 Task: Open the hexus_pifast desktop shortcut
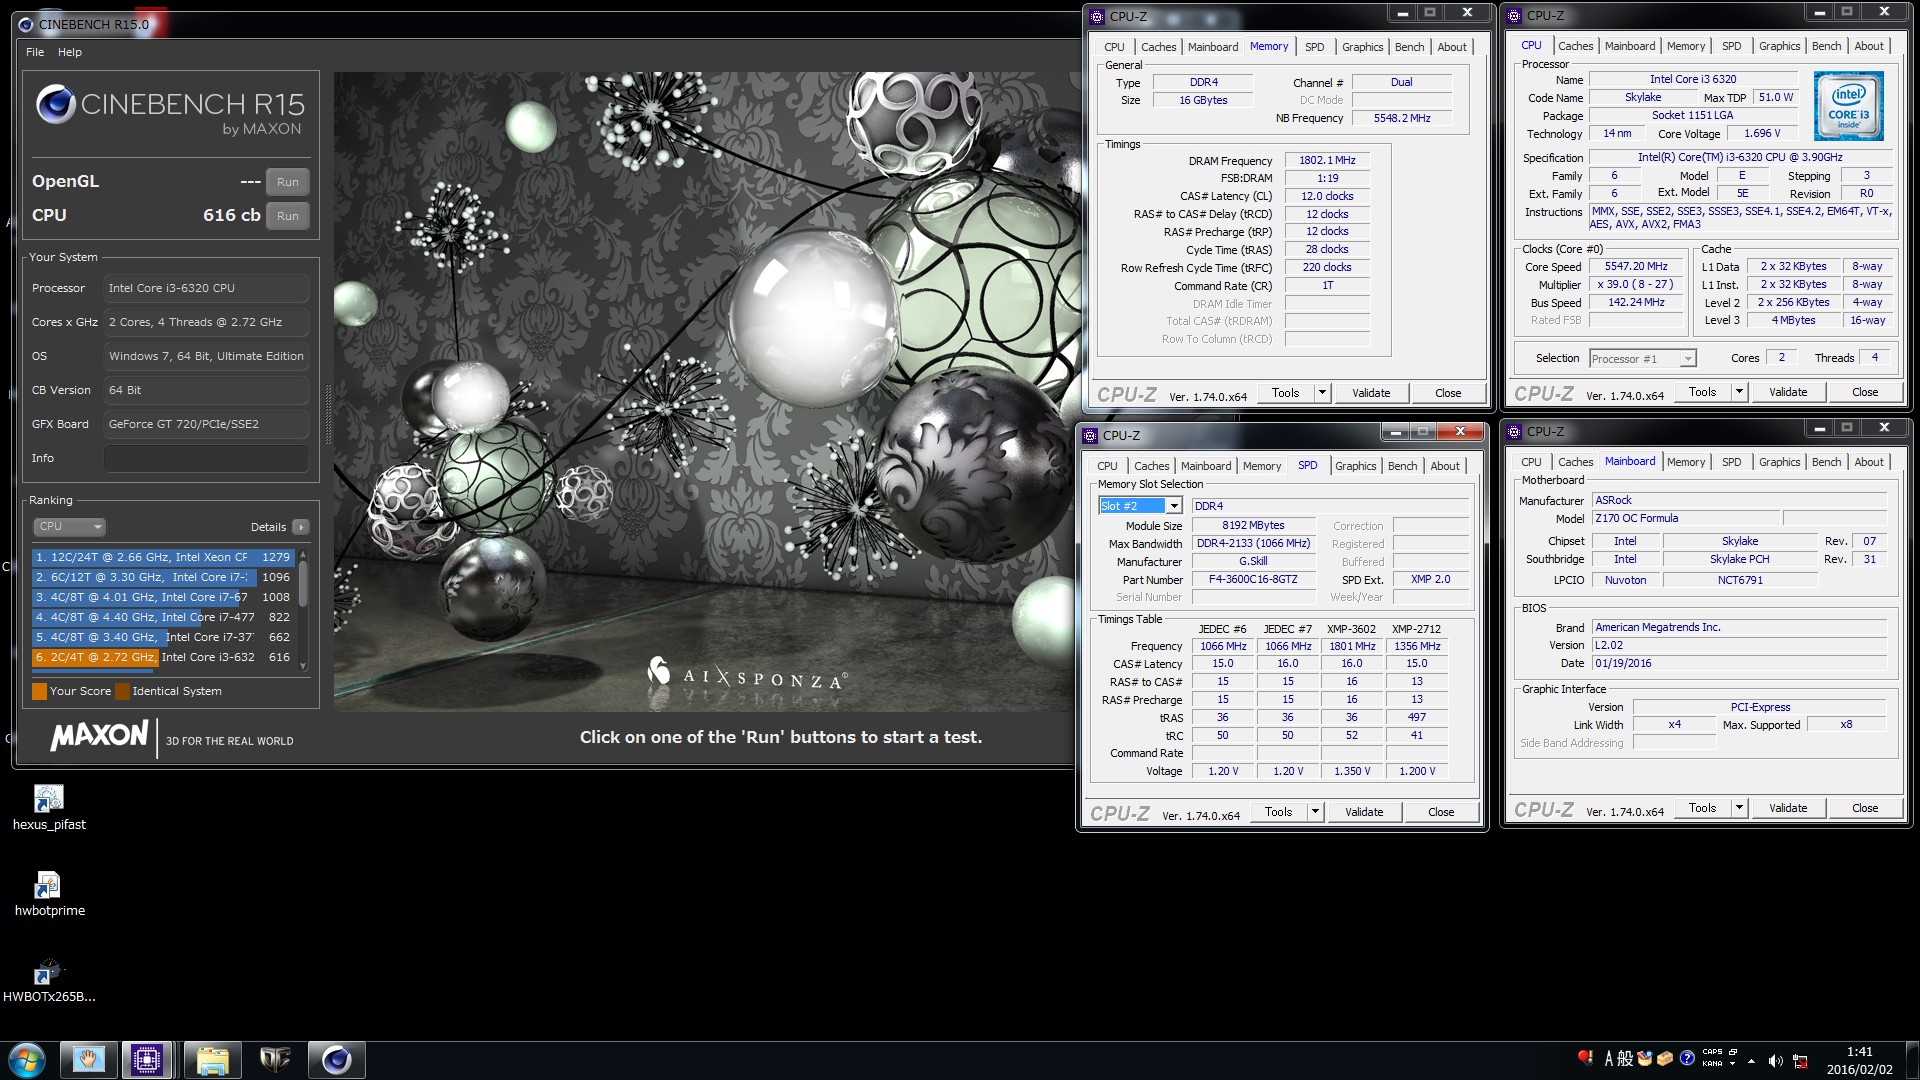[x=49, y=808]
